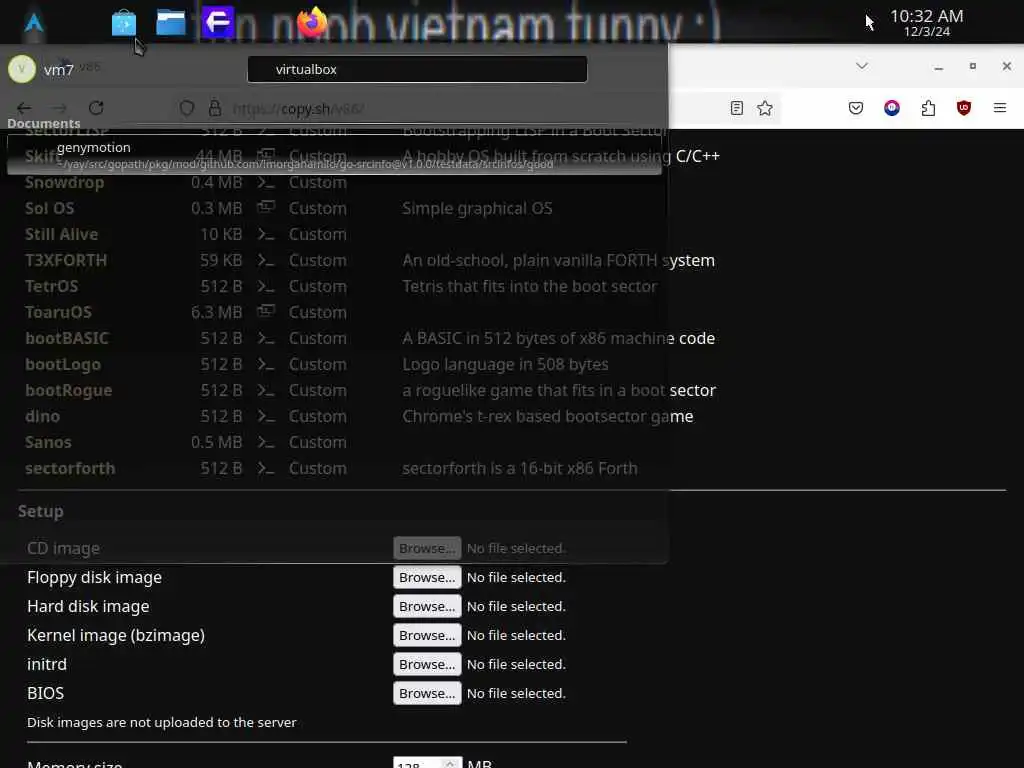Click the virtualbox search field

pyautogui.click(x=417, y=69)
